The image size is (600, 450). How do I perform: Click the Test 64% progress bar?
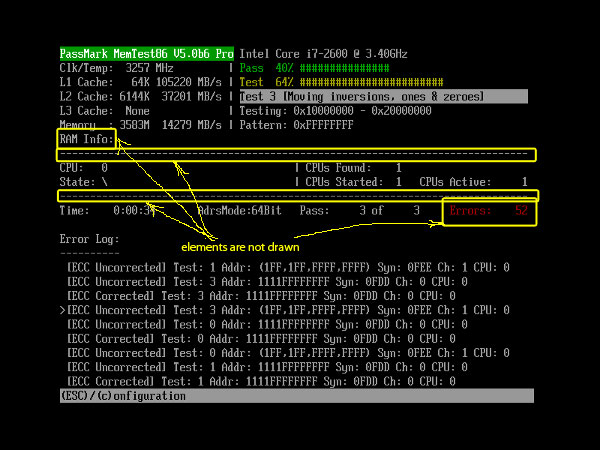coord(341,82)
